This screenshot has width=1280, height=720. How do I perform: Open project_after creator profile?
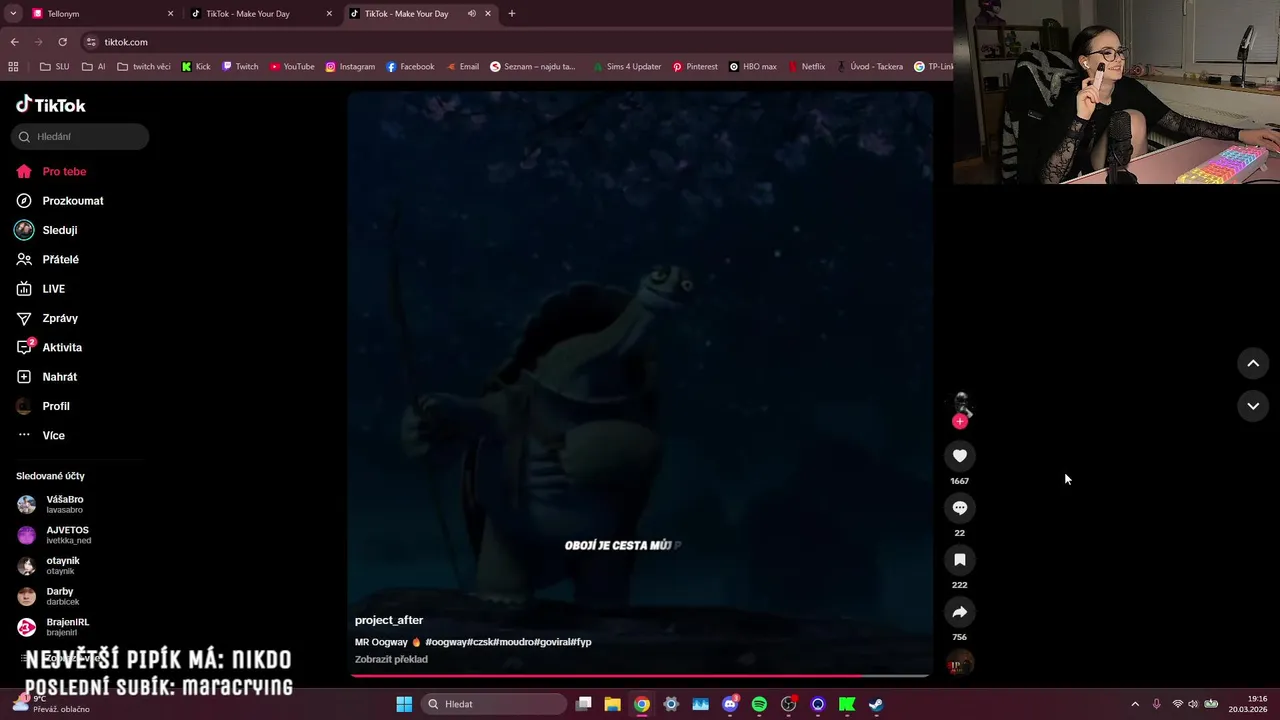tap(389, 620)
